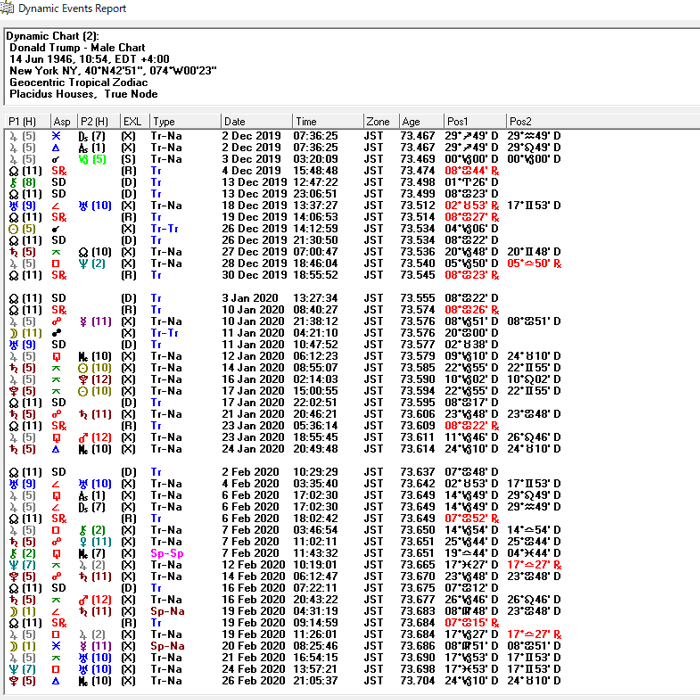Sort events by the Type column header
Viewport: 700px width, 700px height.
[185, 121]
